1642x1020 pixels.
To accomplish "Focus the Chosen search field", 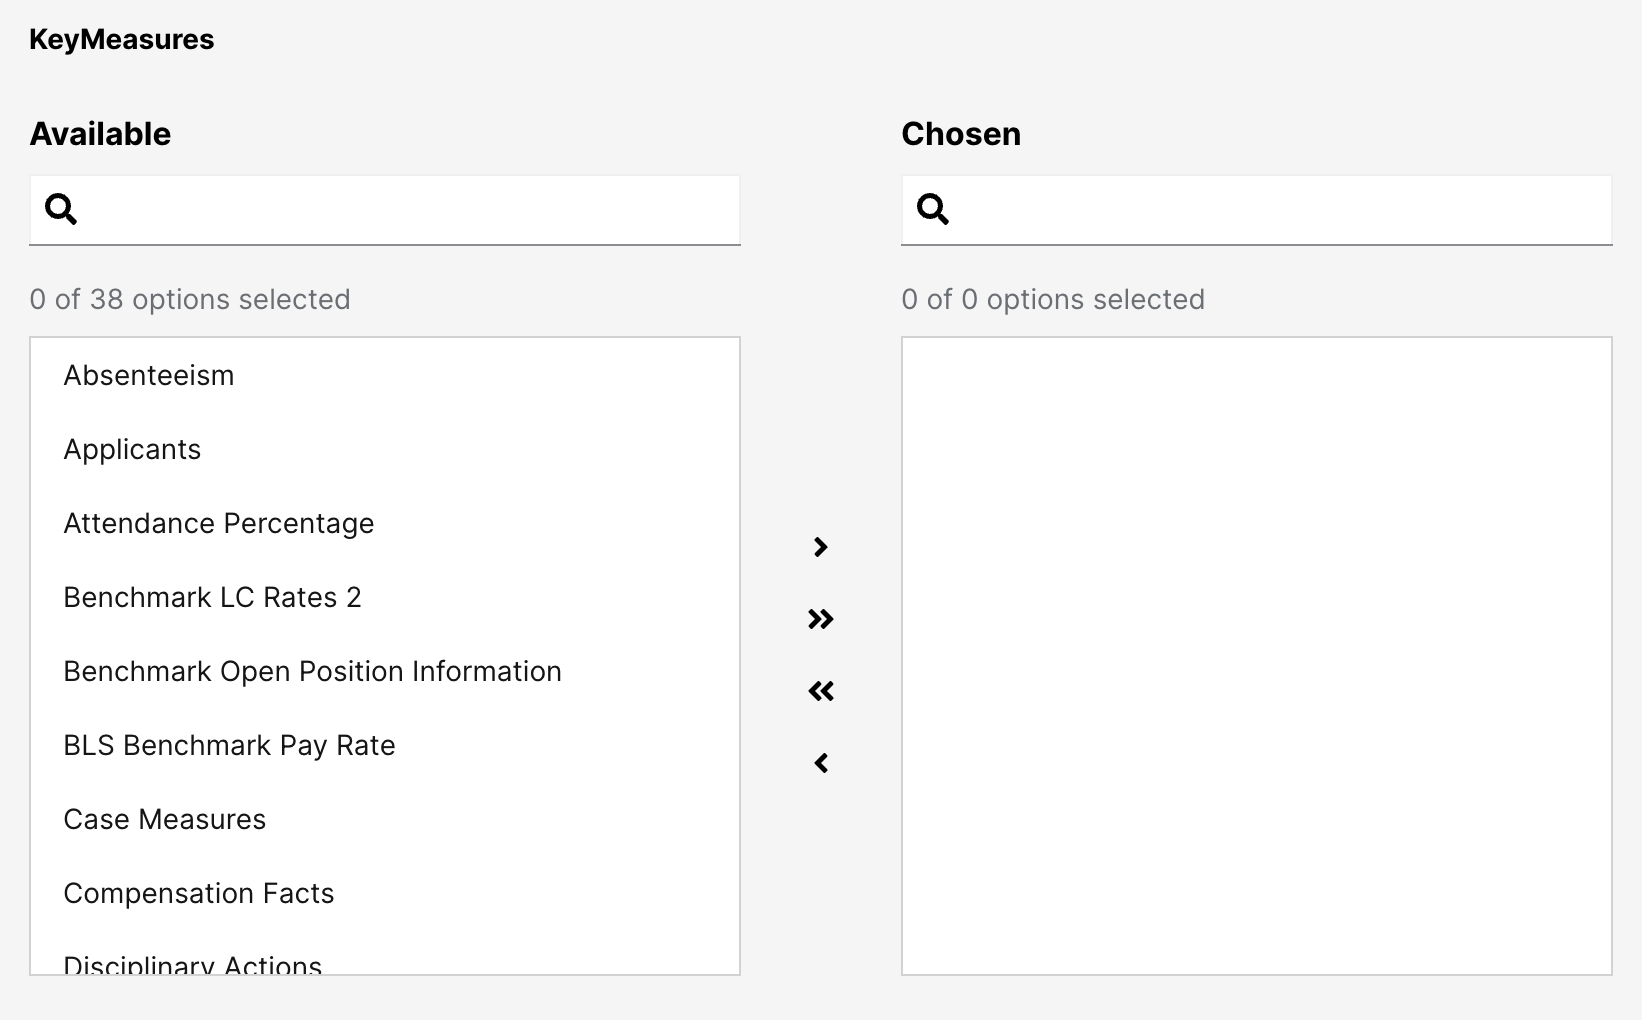I will click(1282, 210).
